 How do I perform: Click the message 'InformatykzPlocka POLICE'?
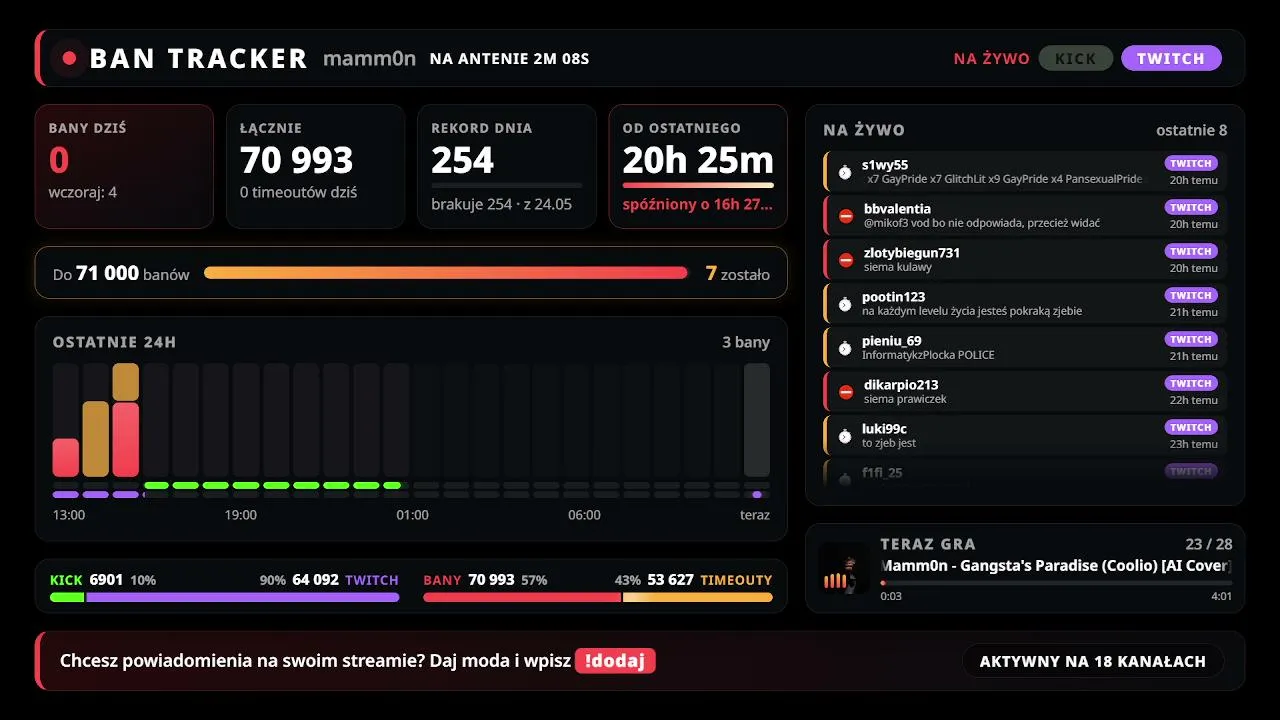click(928, 355)
